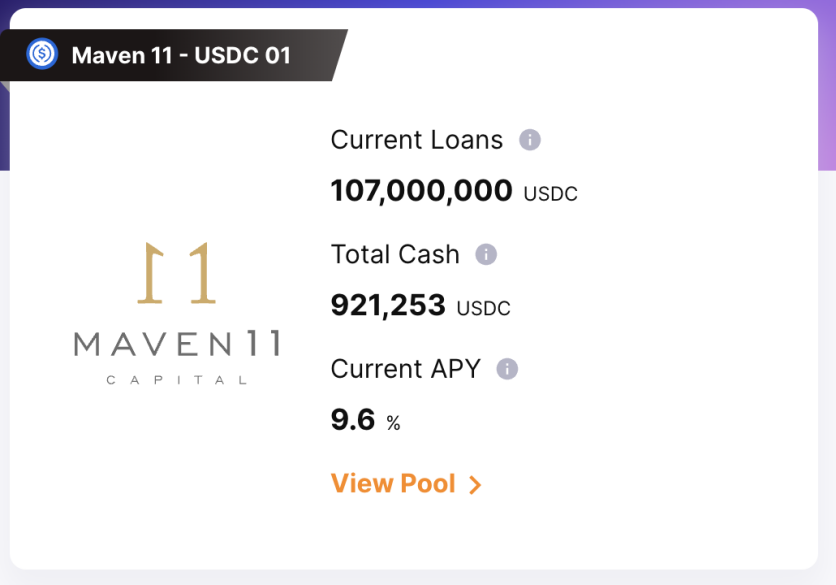Click the USDC unit next to 921,253
Image resolution: width=836 pixels, height=585 pixels.
[484, 308]
